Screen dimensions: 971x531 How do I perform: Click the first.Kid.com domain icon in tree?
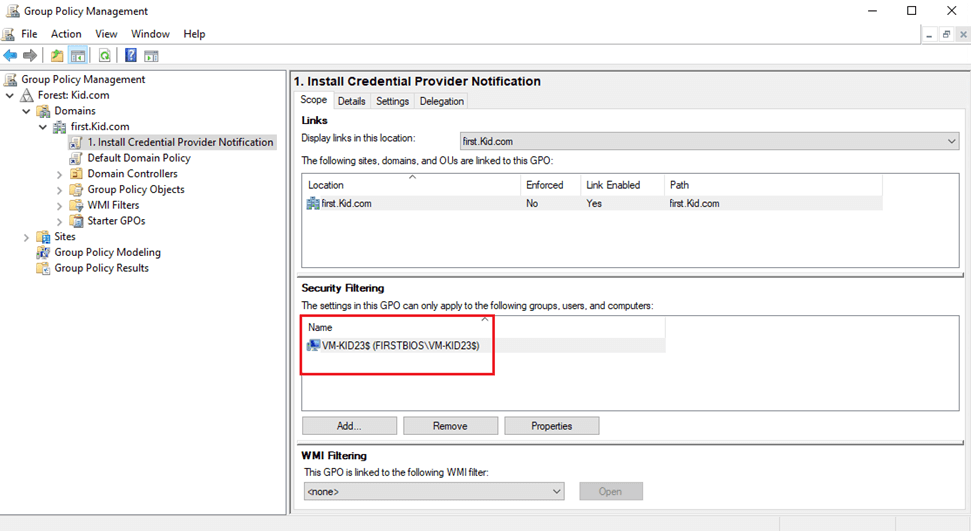point(59,127)
